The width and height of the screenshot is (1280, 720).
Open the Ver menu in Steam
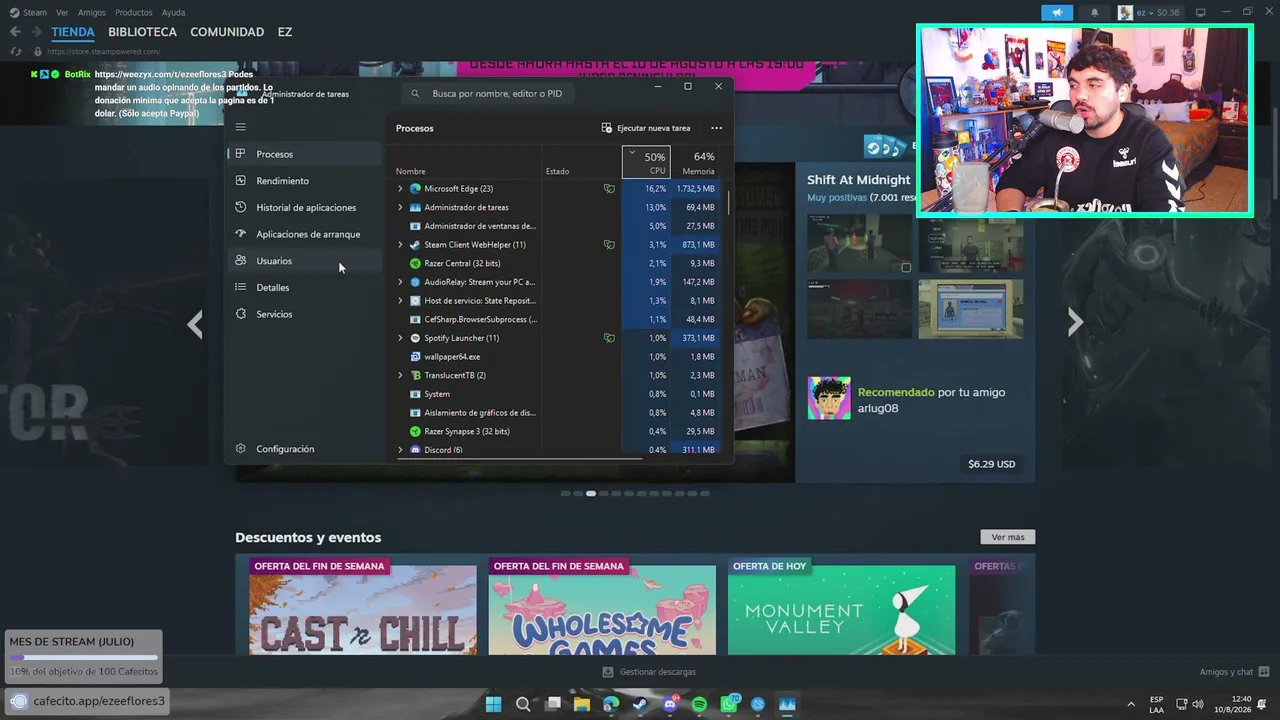tap(62, 12)
